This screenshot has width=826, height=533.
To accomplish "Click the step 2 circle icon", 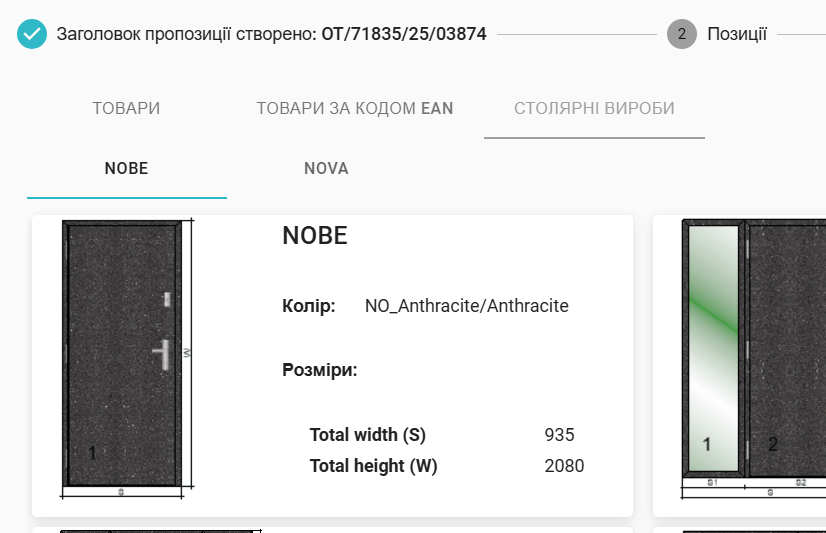I will (682, 34).
